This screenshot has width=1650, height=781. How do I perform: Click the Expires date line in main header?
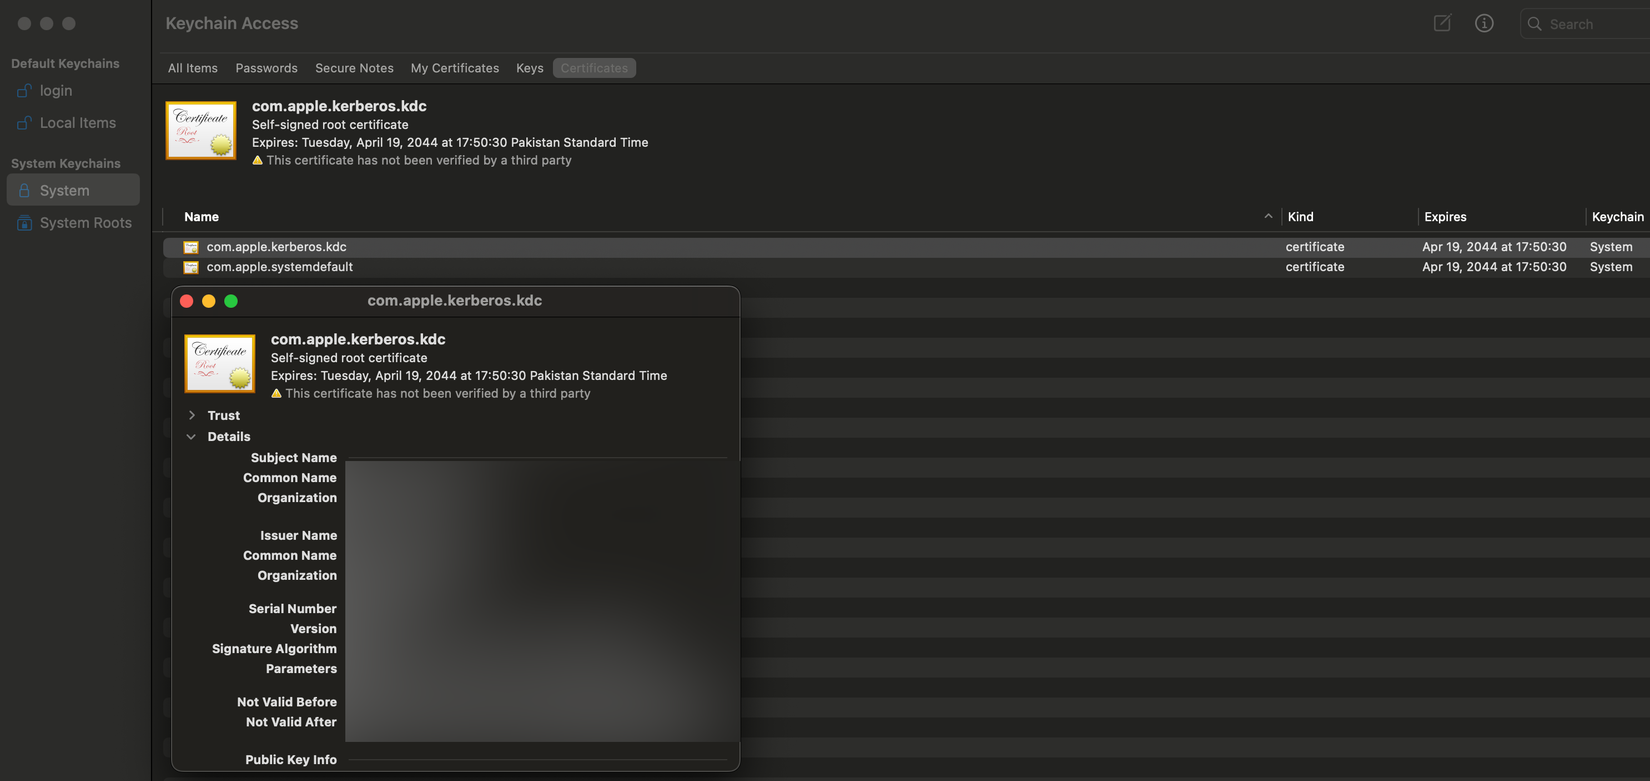[450, 142]
